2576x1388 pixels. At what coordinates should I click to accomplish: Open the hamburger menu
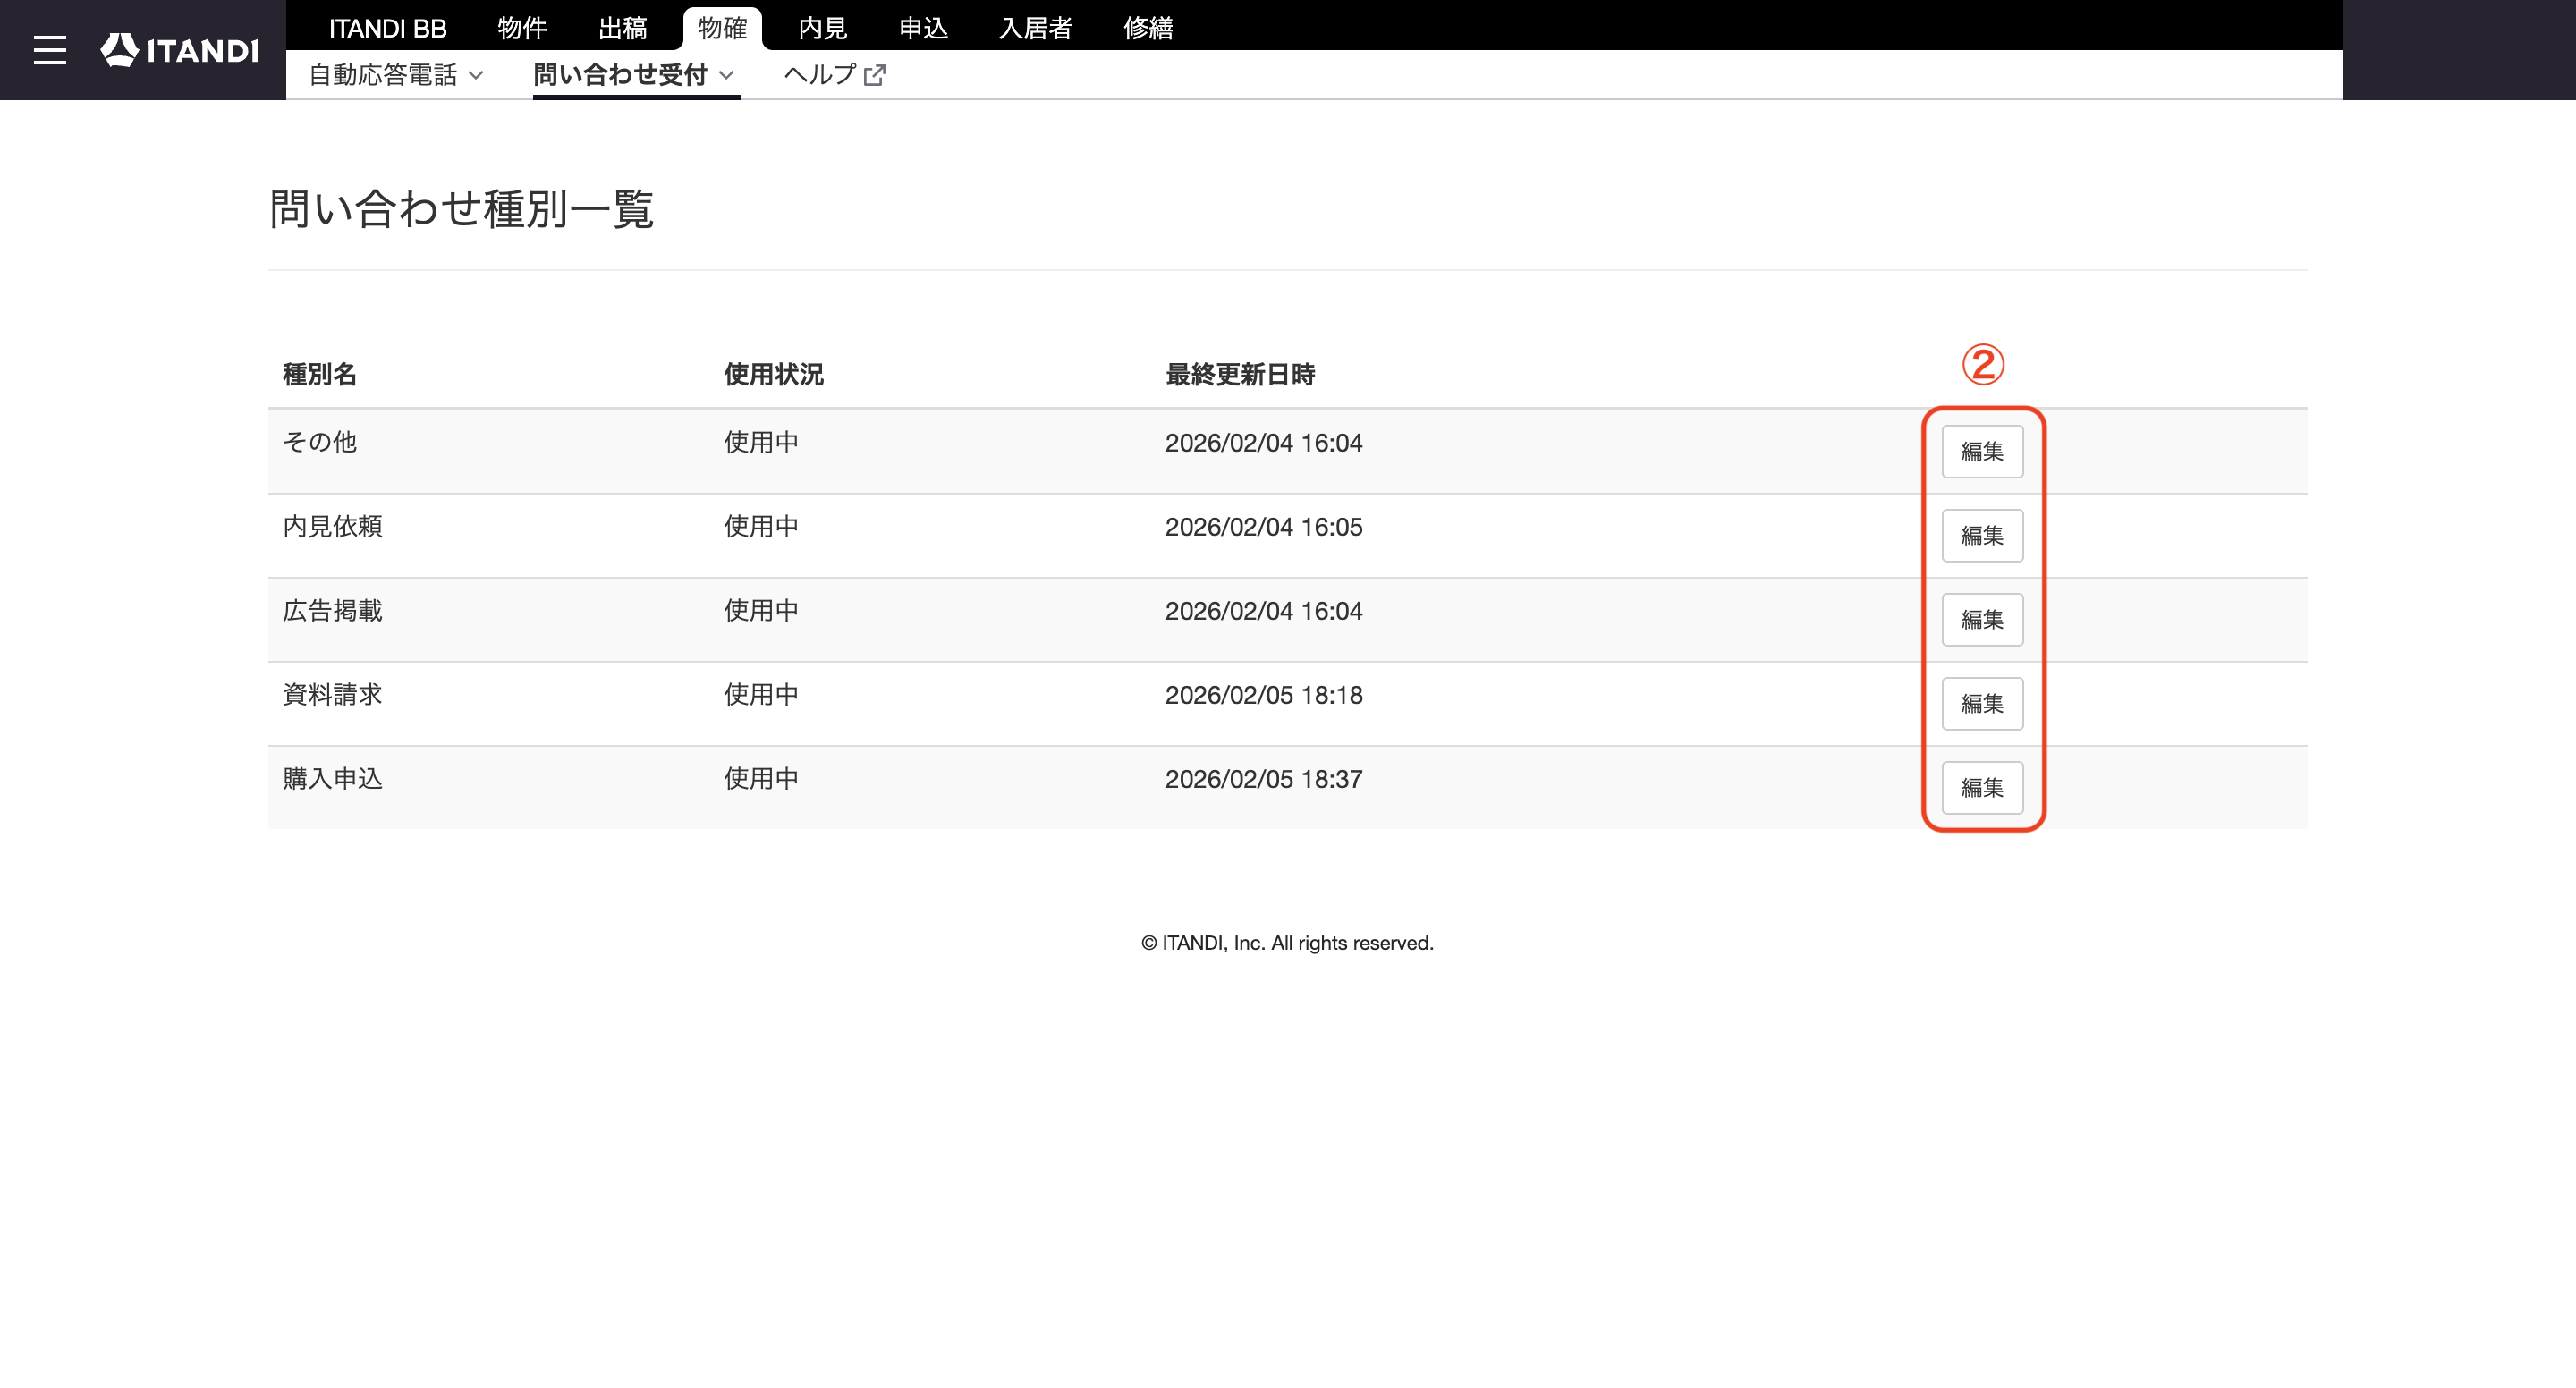[49, 50]
